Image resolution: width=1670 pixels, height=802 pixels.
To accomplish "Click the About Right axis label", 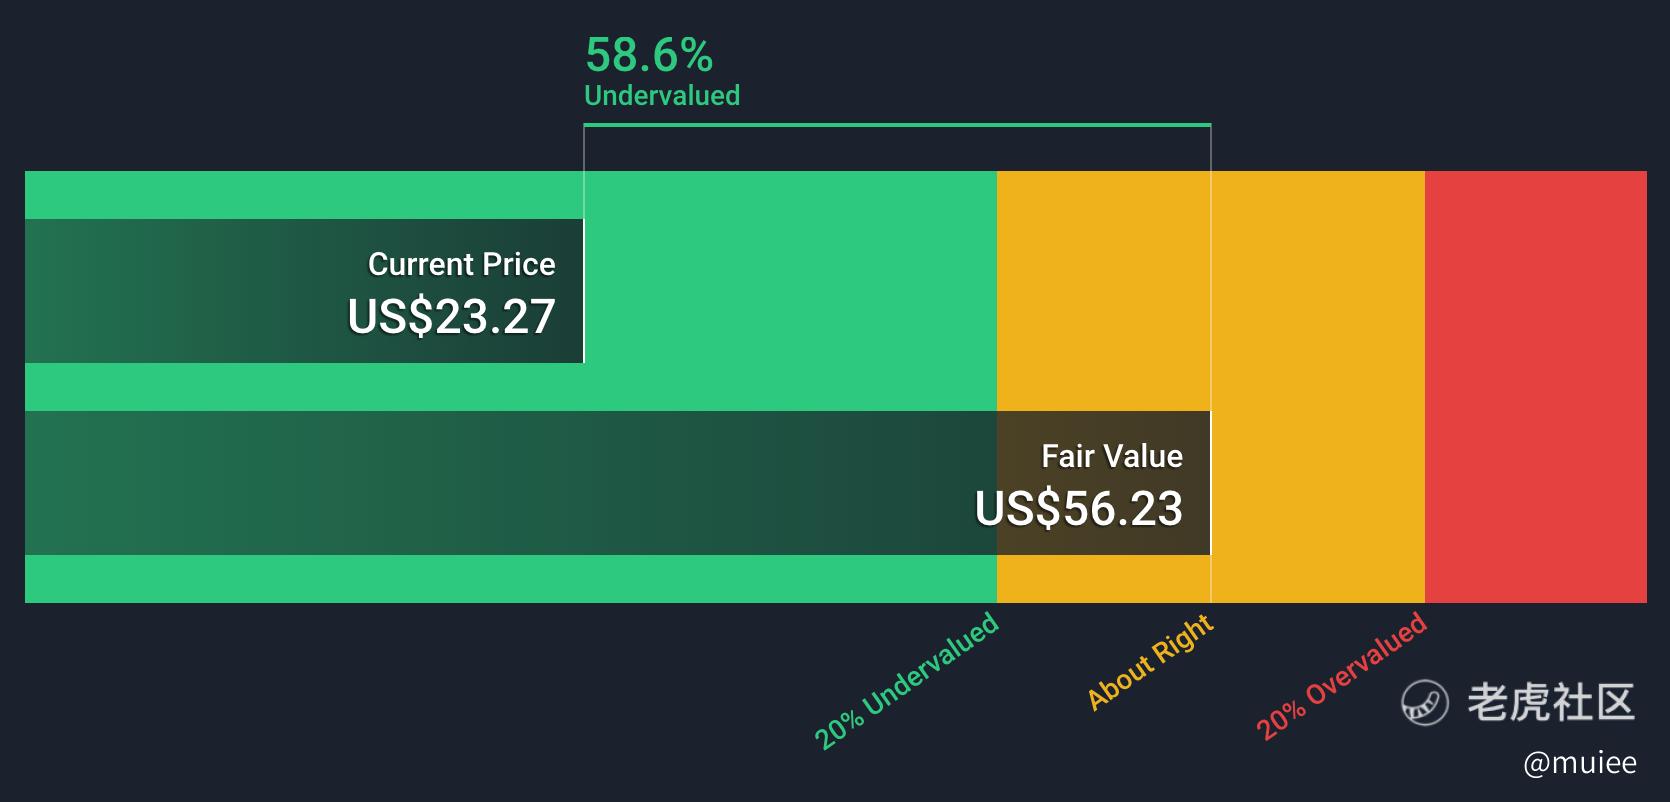I will tap(1150, 662).
